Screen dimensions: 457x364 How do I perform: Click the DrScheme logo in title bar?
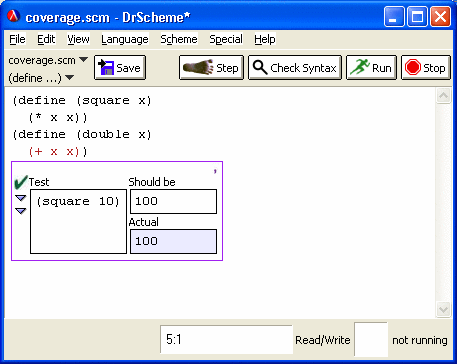(14, 16)
